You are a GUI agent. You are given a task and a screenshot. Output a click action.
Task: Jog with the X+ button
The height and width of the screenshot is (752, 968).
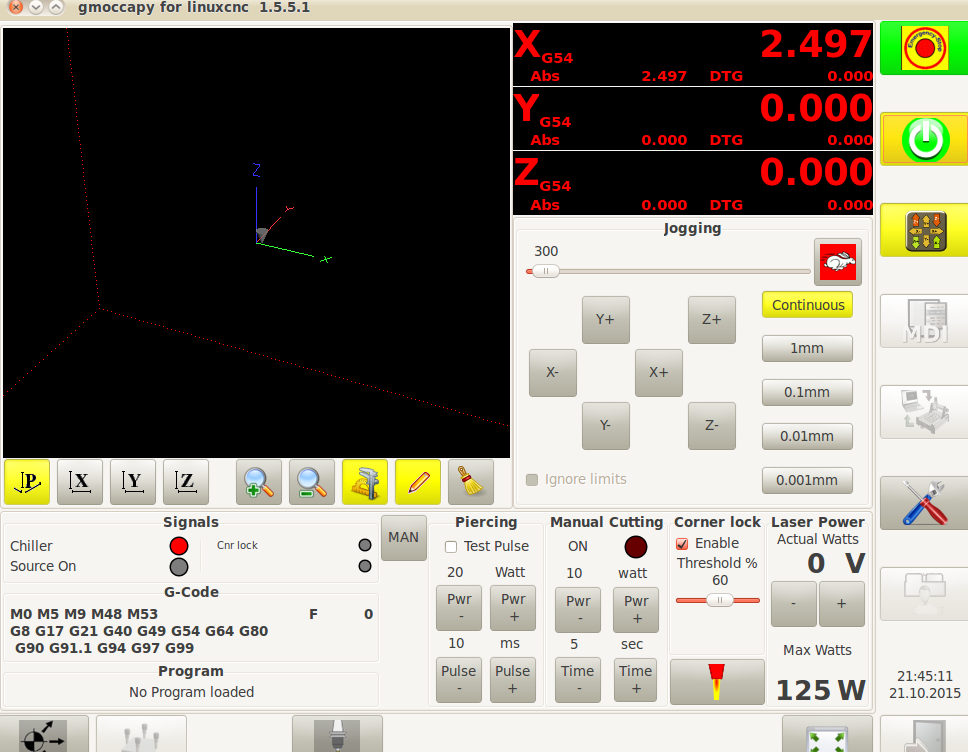pos(659,372)
